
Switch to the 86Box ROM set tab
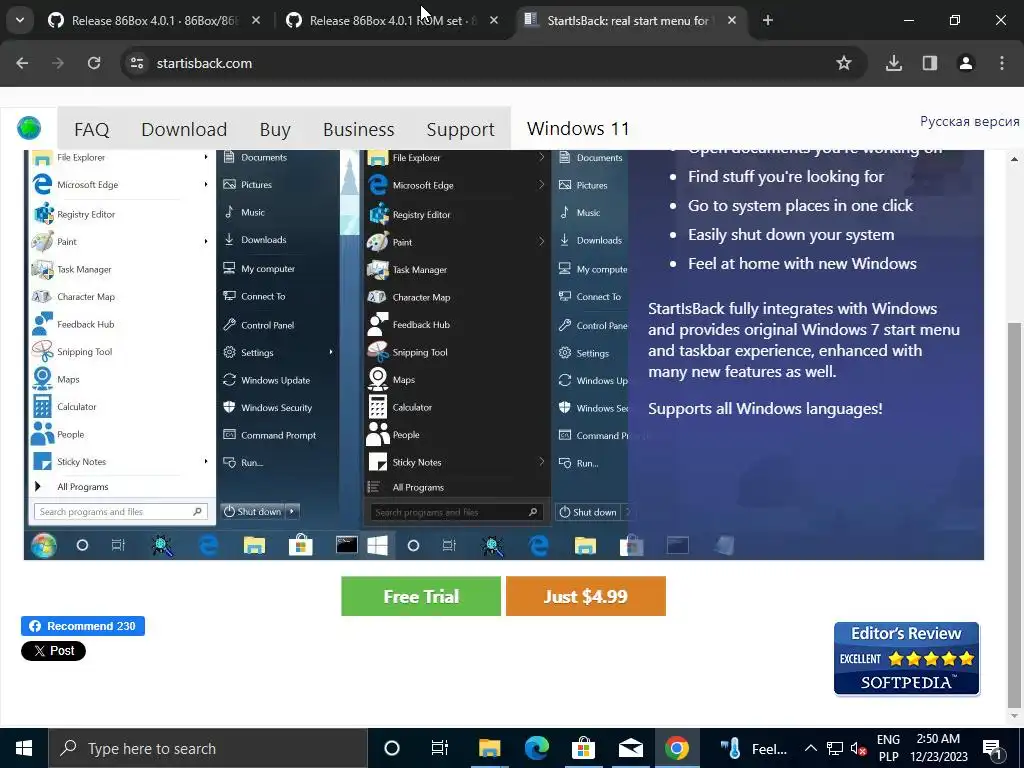[x=392, y=20]
